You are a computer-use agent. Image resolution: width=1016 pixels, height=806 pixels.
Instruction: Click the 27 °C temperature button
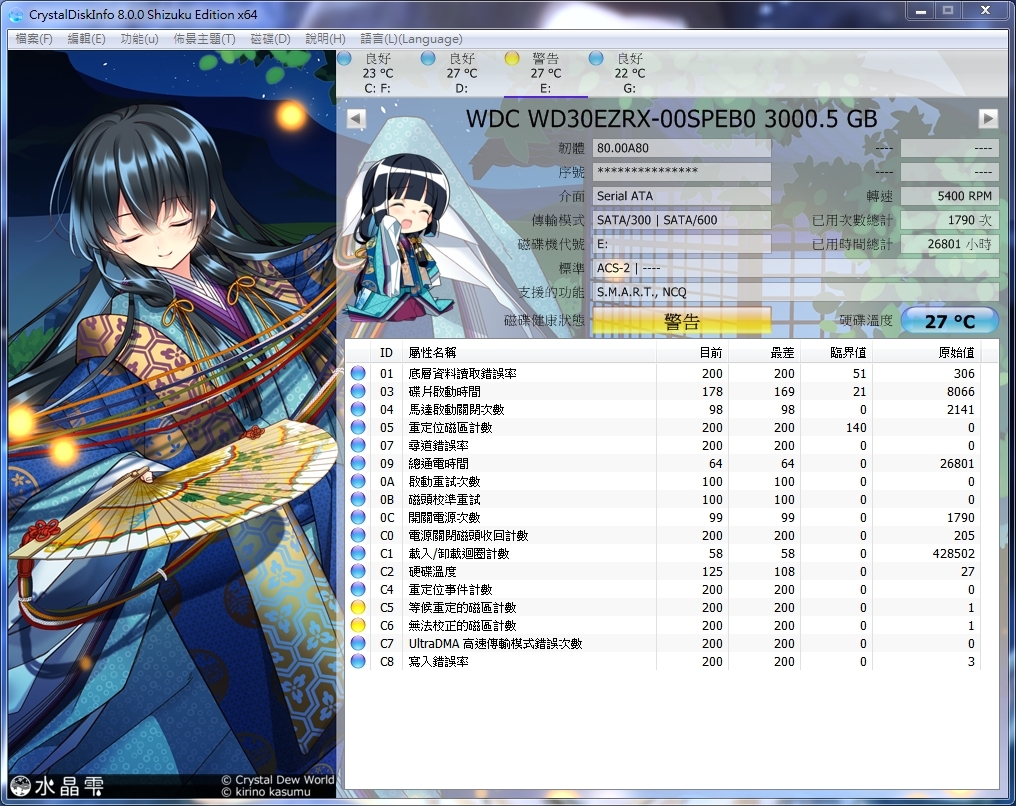[x=950, y=321]
